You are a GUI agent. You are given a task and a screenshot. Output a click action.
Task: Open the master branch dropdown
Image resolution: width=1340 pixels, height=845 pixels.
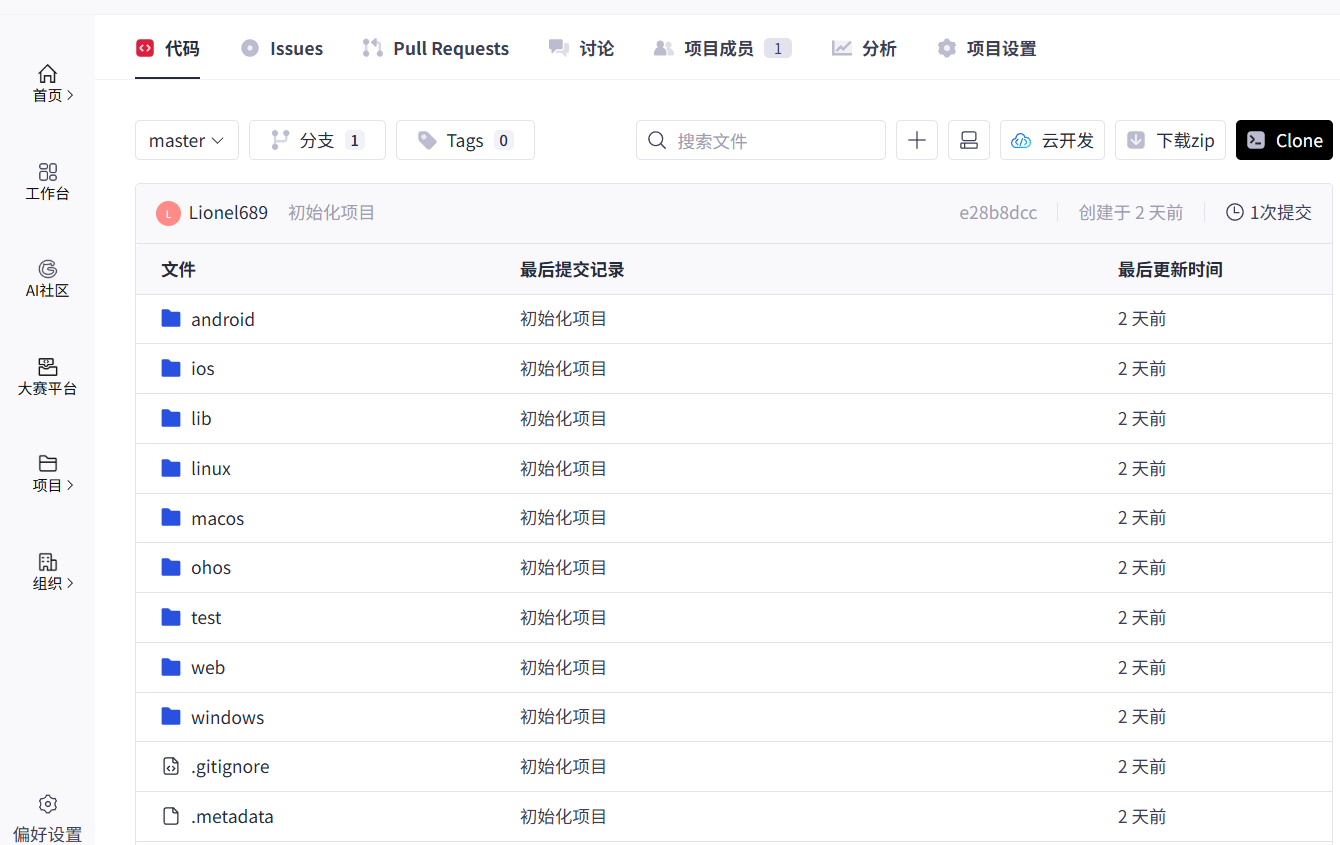click(187, 140)
